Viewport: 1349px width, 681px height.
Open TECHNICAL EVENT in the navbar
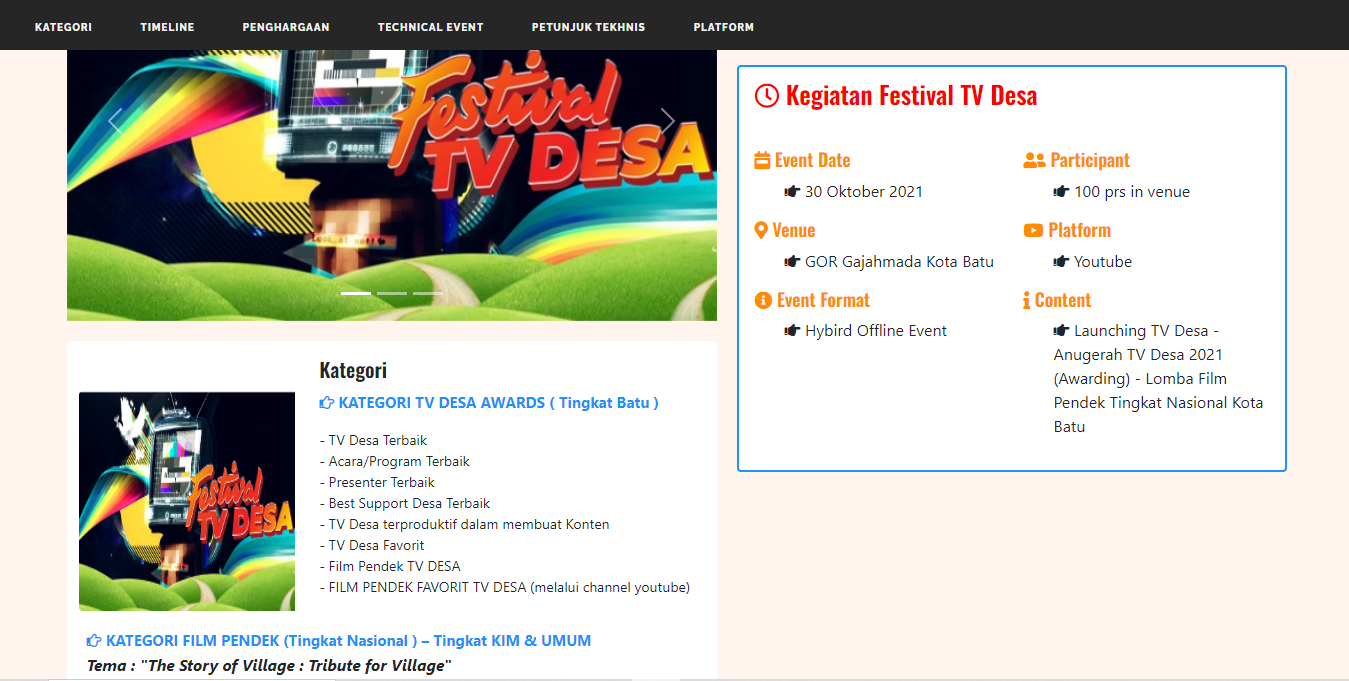click(430, 27)
